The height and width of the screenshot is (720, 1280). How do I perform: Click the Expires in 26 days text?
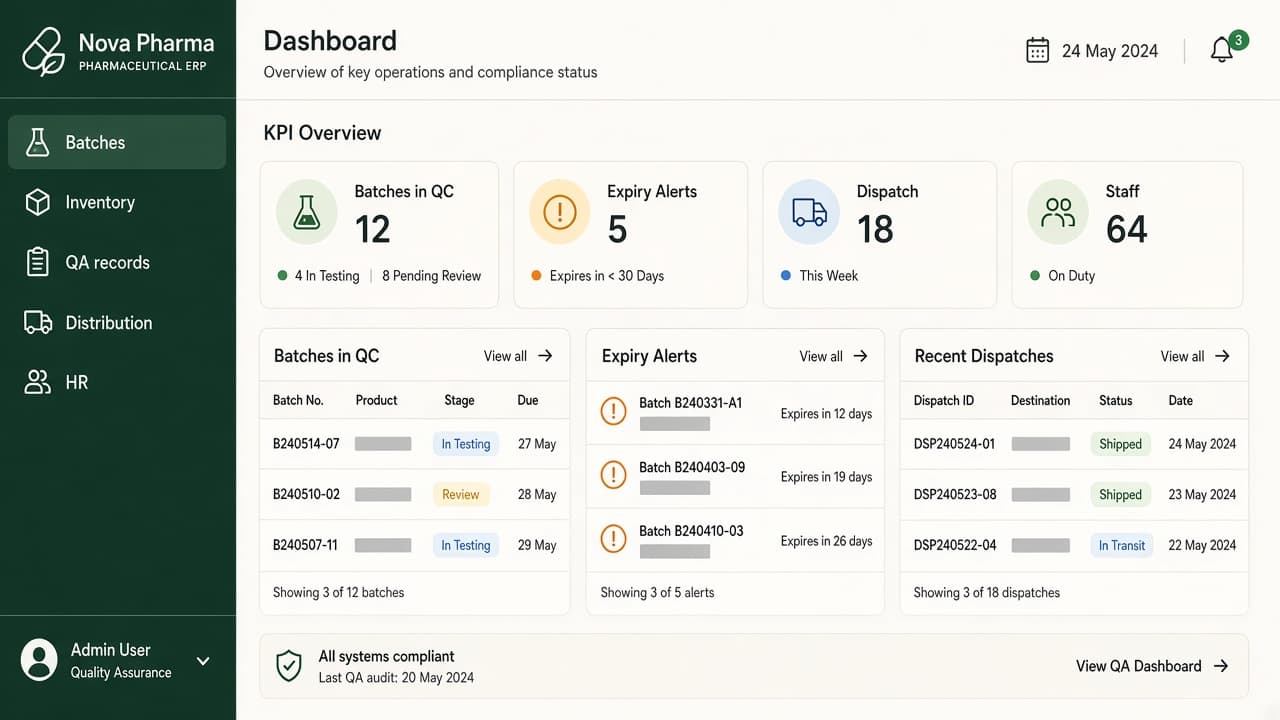click(x=826, y=541)
